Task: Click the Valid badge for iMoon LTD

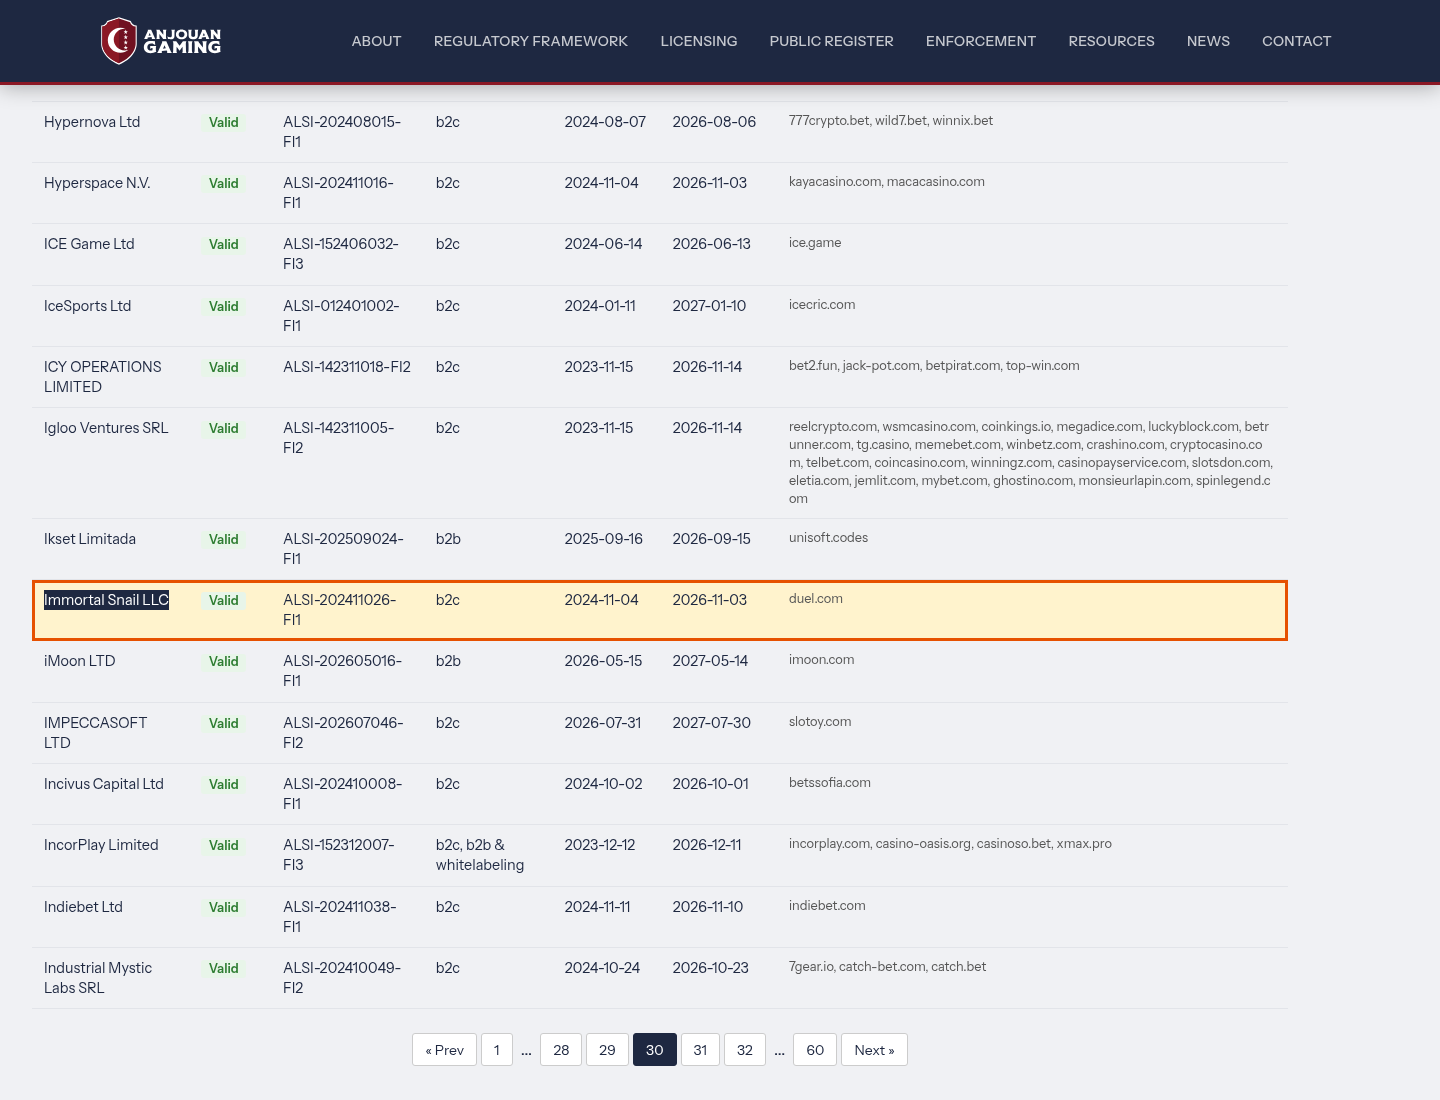Action: coord(224,661)
